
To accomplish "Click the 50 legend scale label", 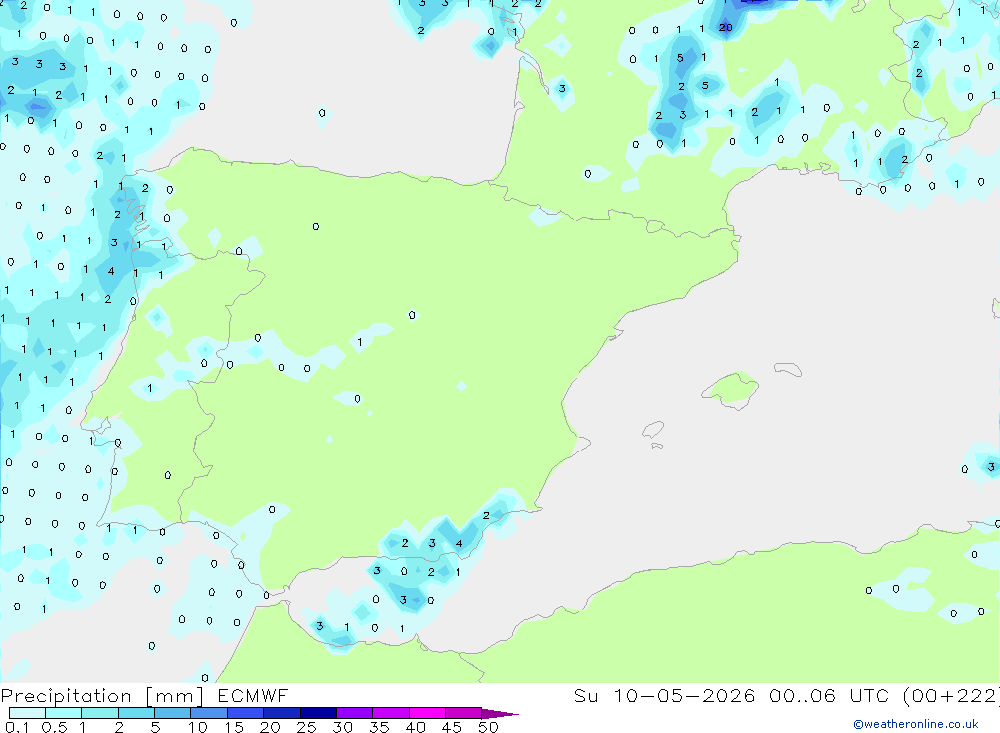I will [488, 727].
